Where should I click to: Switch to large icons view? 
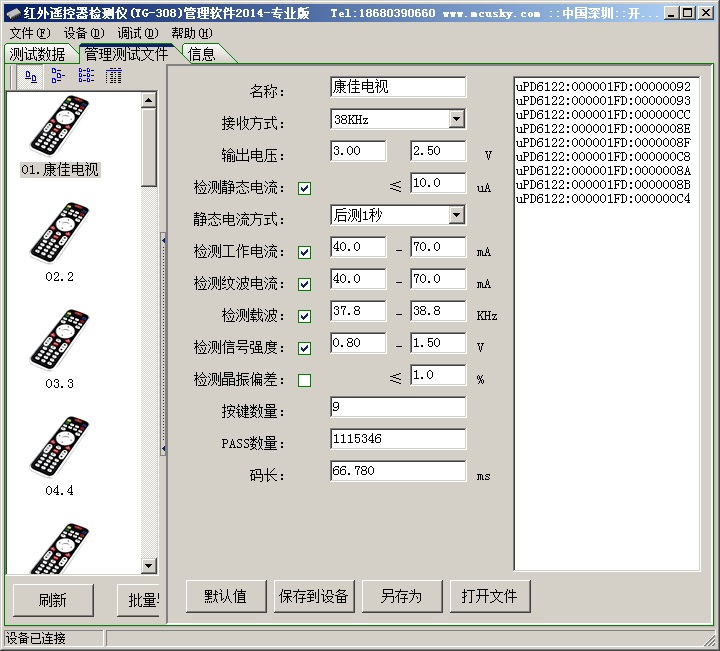point(30,75)
